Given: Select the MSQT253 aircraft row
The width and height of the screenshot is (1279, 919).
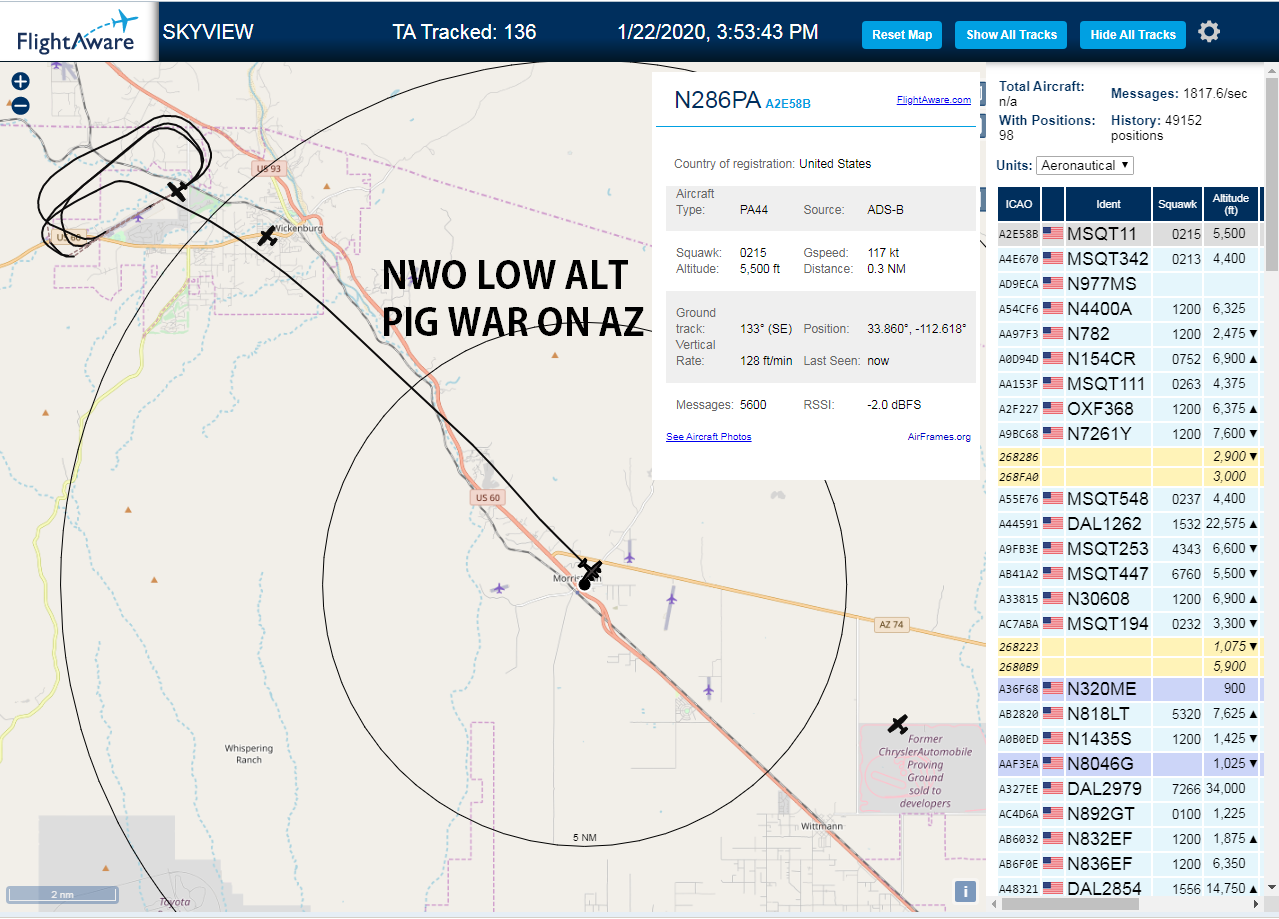Looking at the screenshot, I should tap(1129, 549).
